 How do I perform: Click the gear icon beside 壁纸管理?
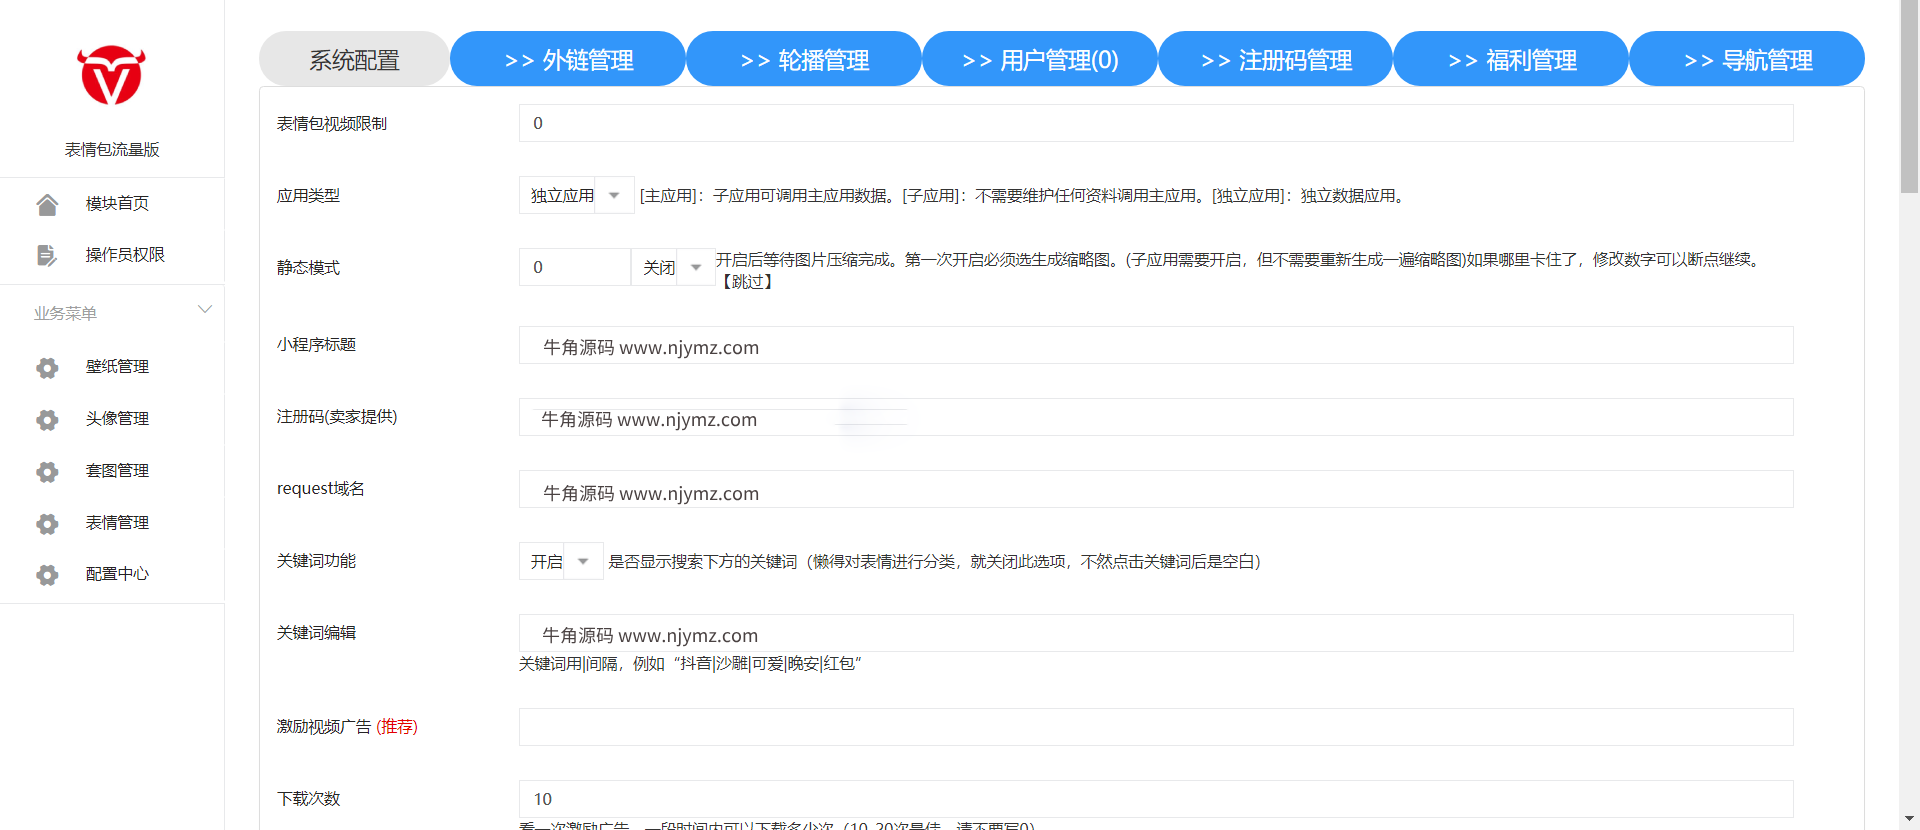point(47,367)
